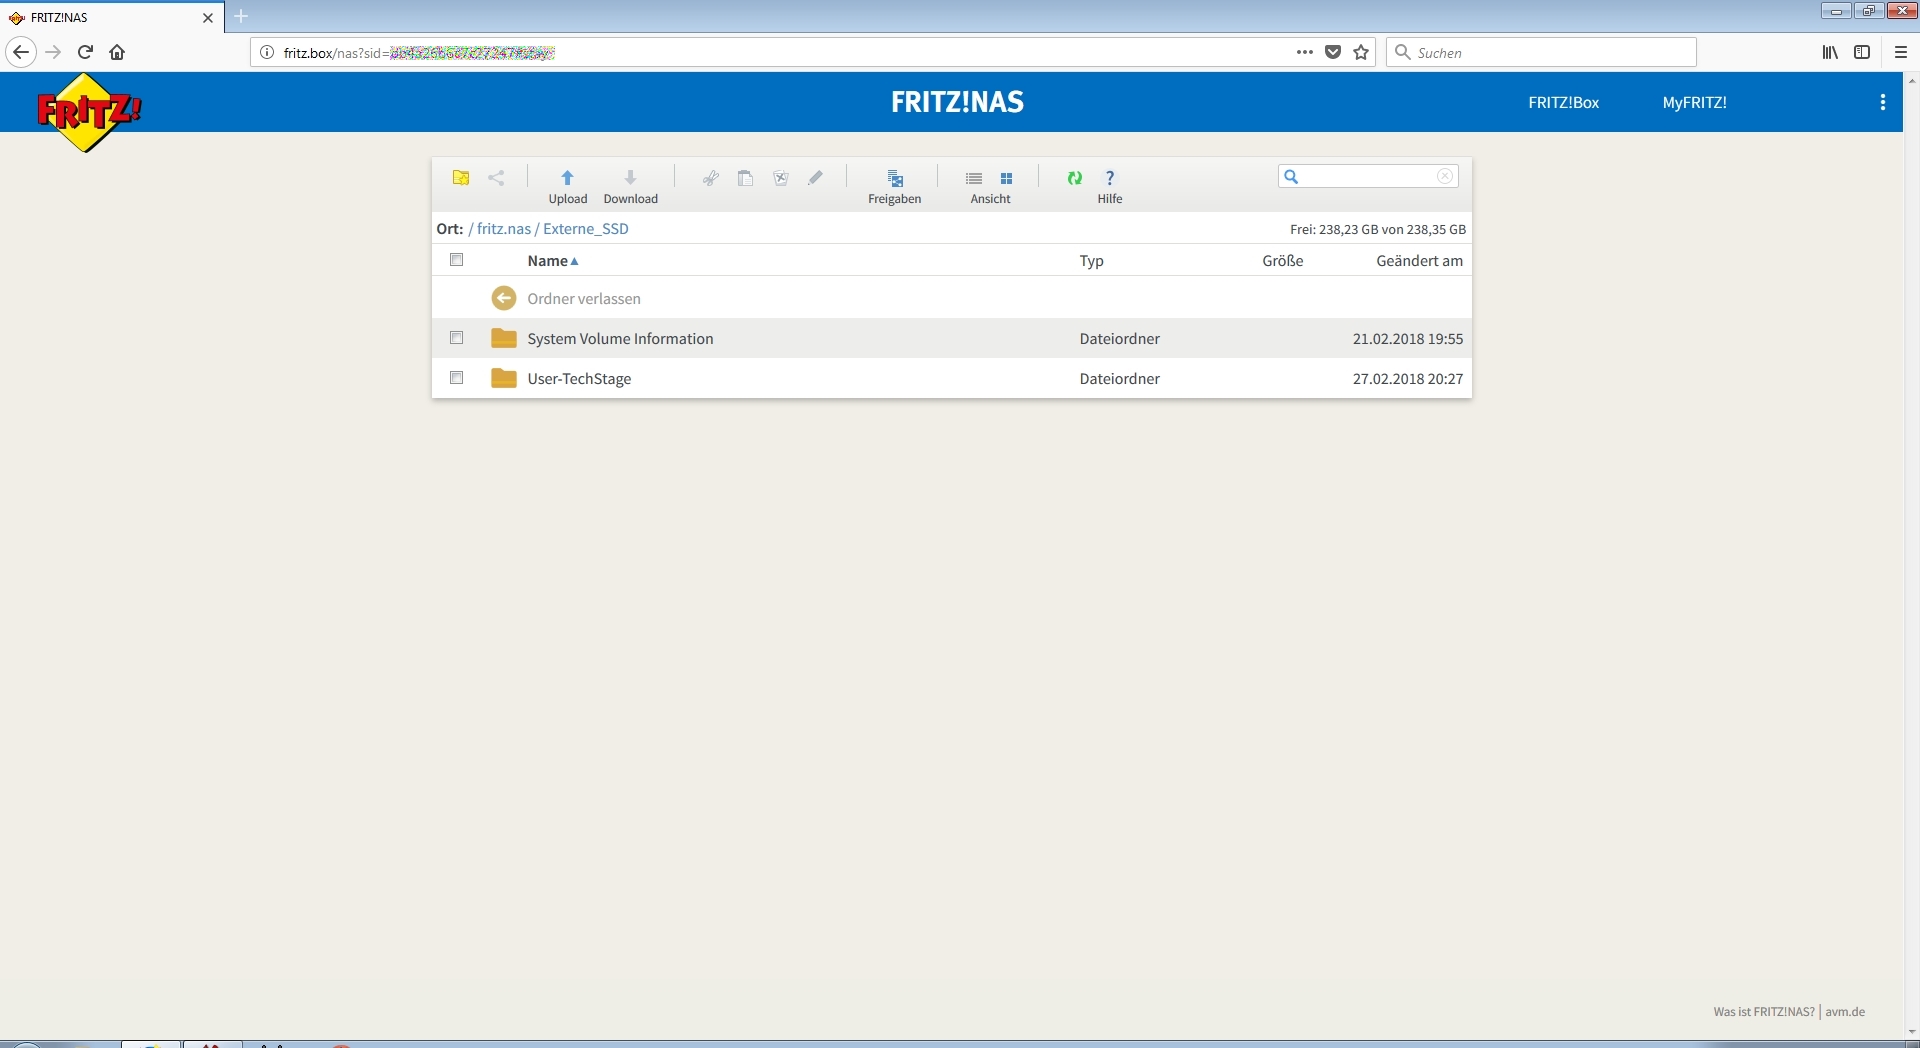The width and height of the screenshot is (1920, 1048).
Task: Click Ordner verlassen to leave folder
Action: click(583, 299)
